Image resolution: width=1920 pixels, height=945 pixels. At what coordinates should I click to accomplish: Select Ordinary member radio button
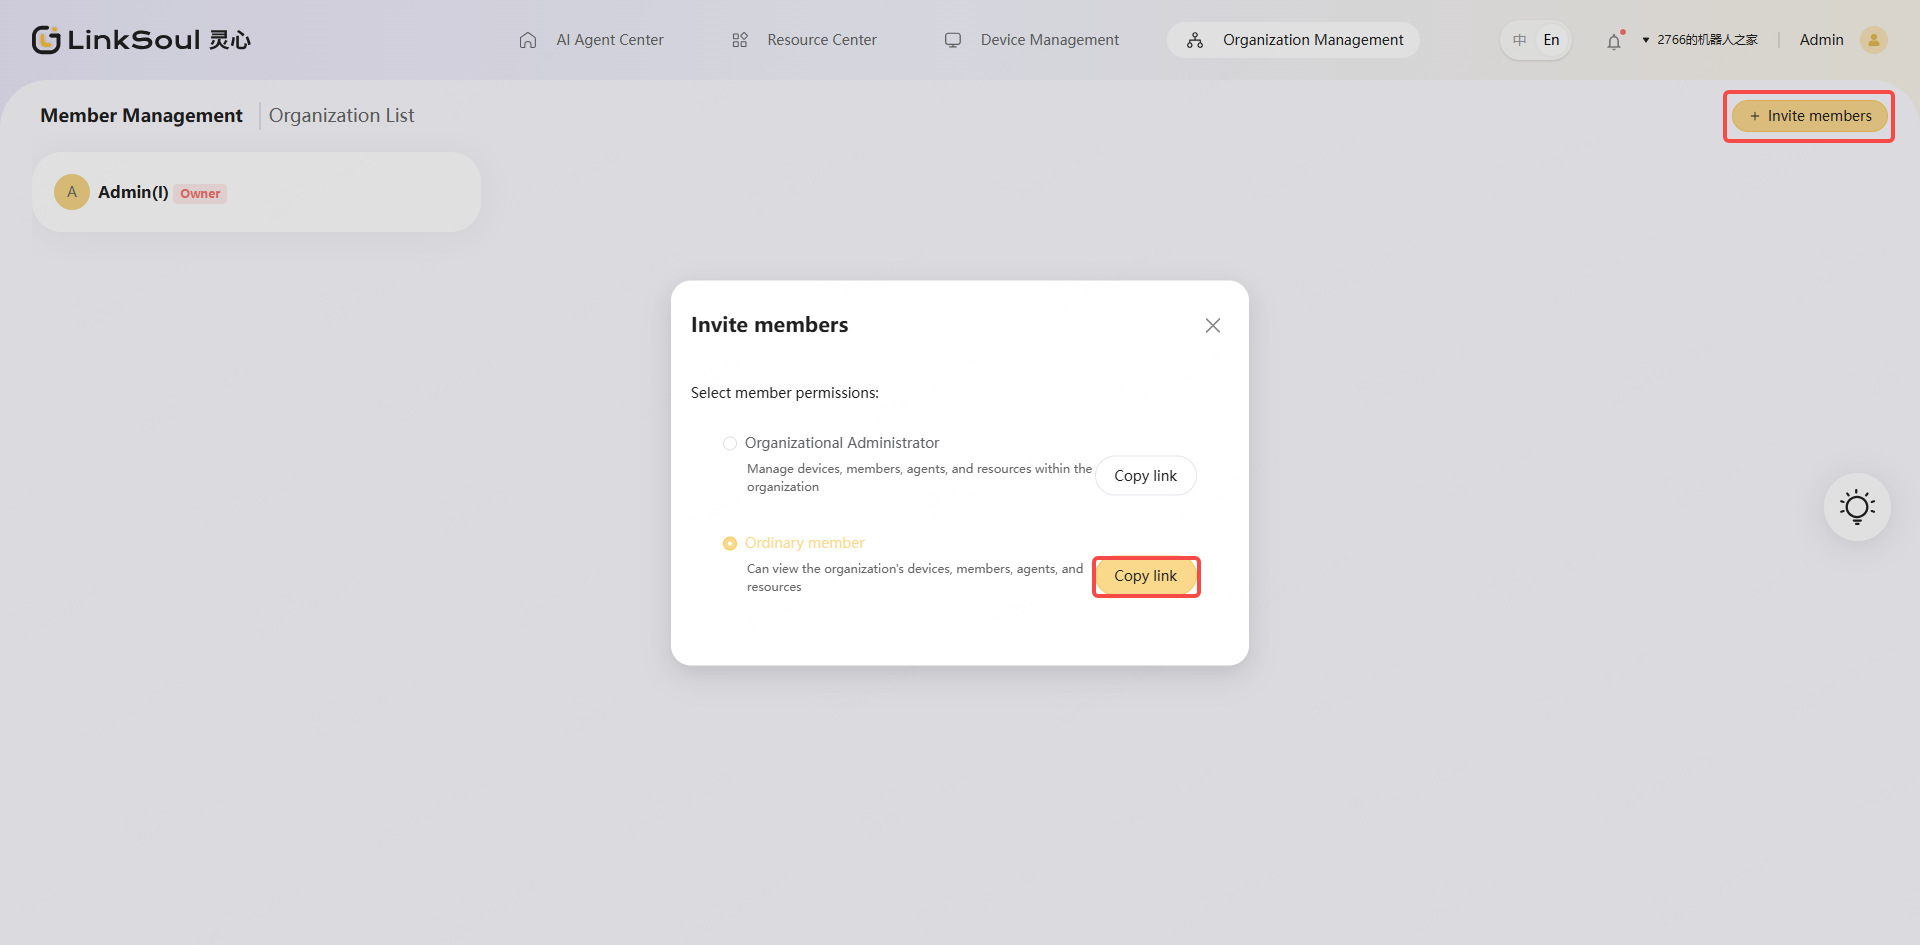pos(730,543)
